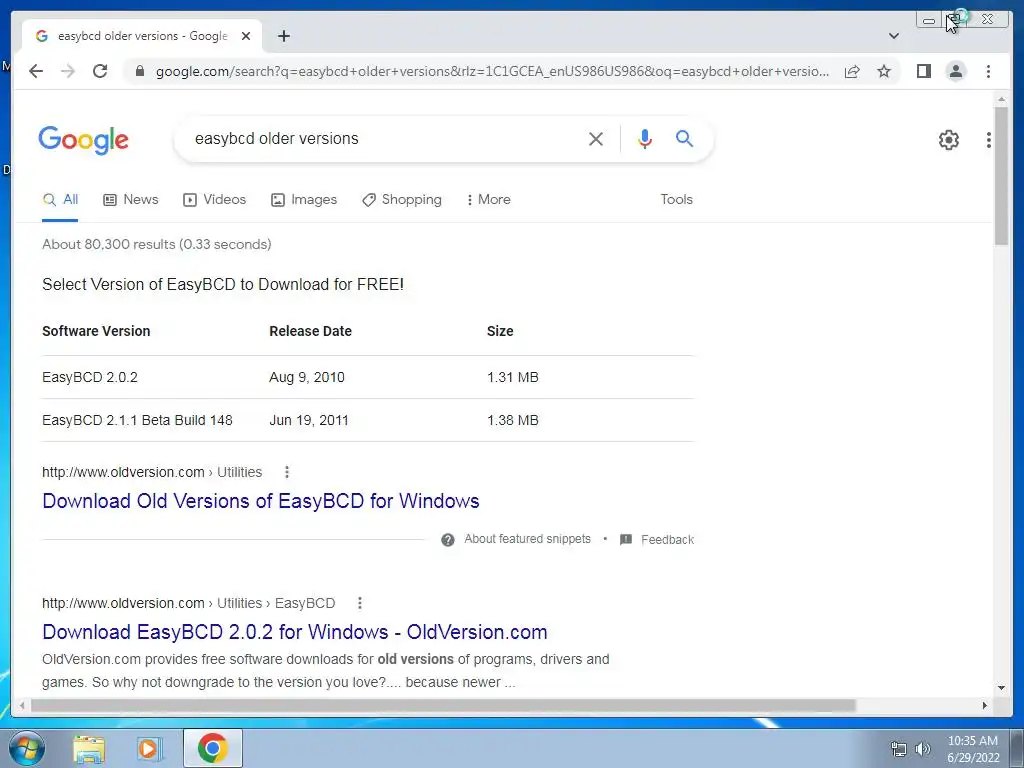Click the vertical scrollbar thumb
Viewport: 1024px width, 768px height.
1001,176
